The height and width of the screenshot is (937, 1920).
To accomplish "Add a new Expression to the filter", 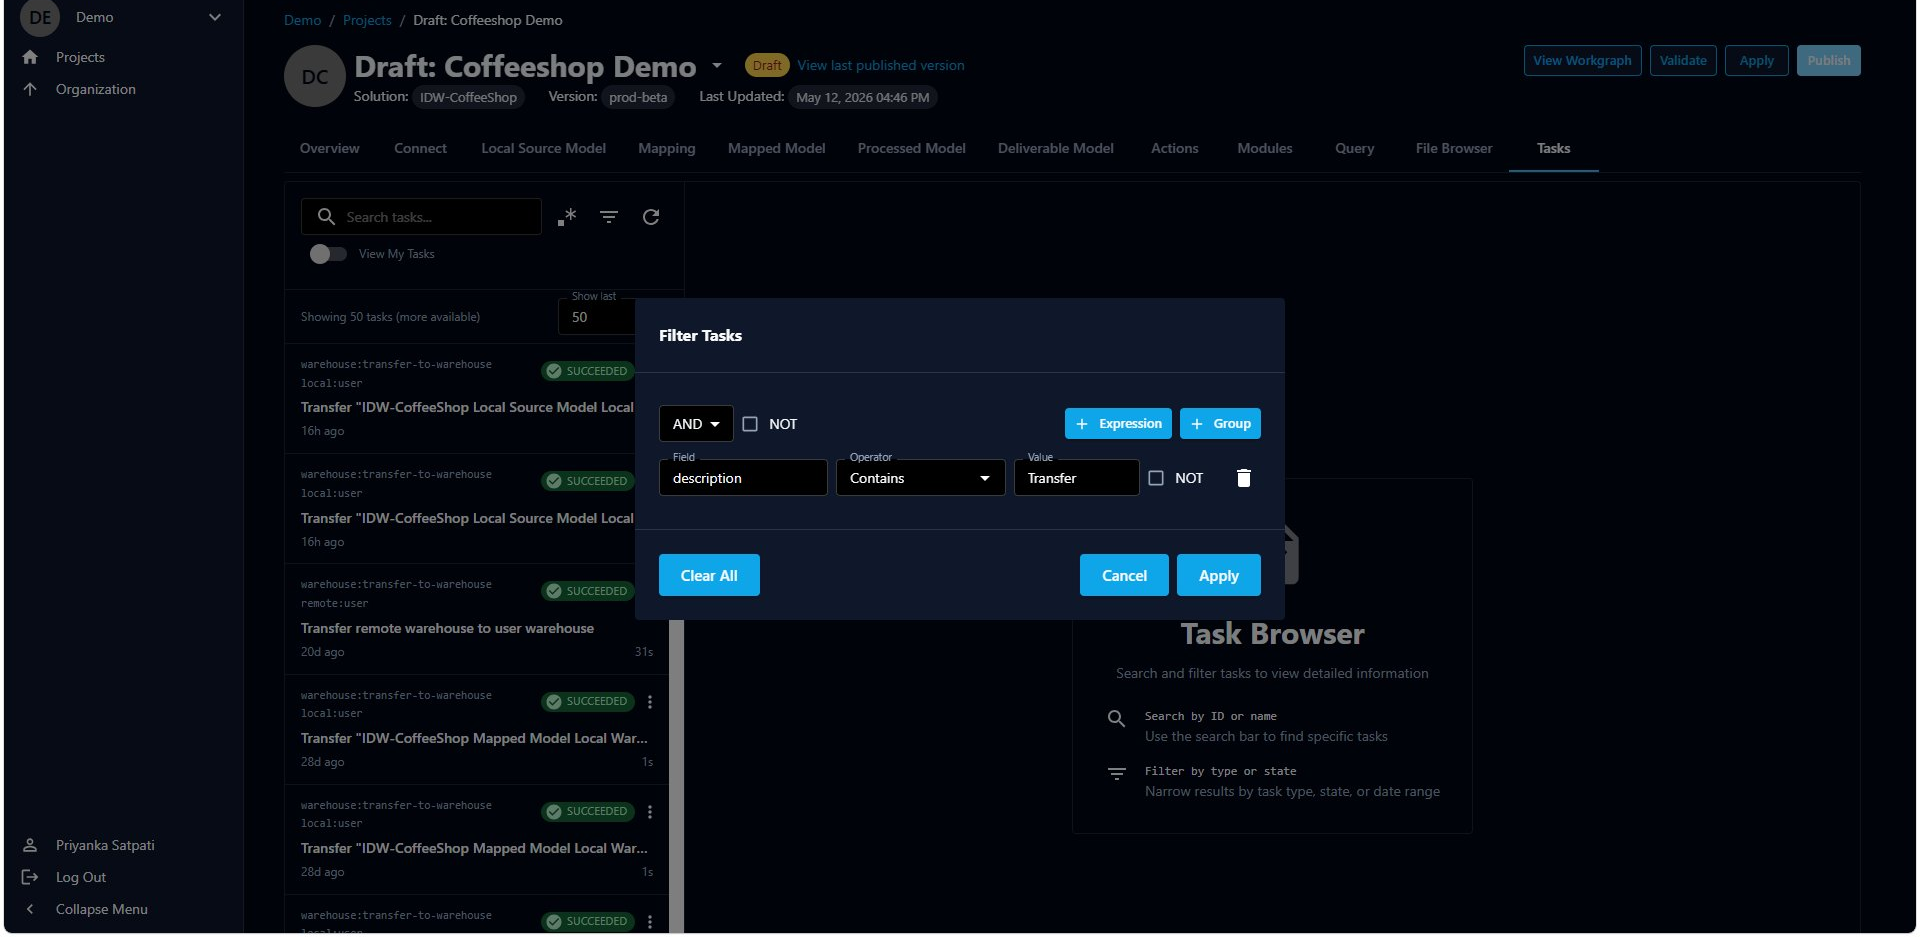I will pos(1118,424).
